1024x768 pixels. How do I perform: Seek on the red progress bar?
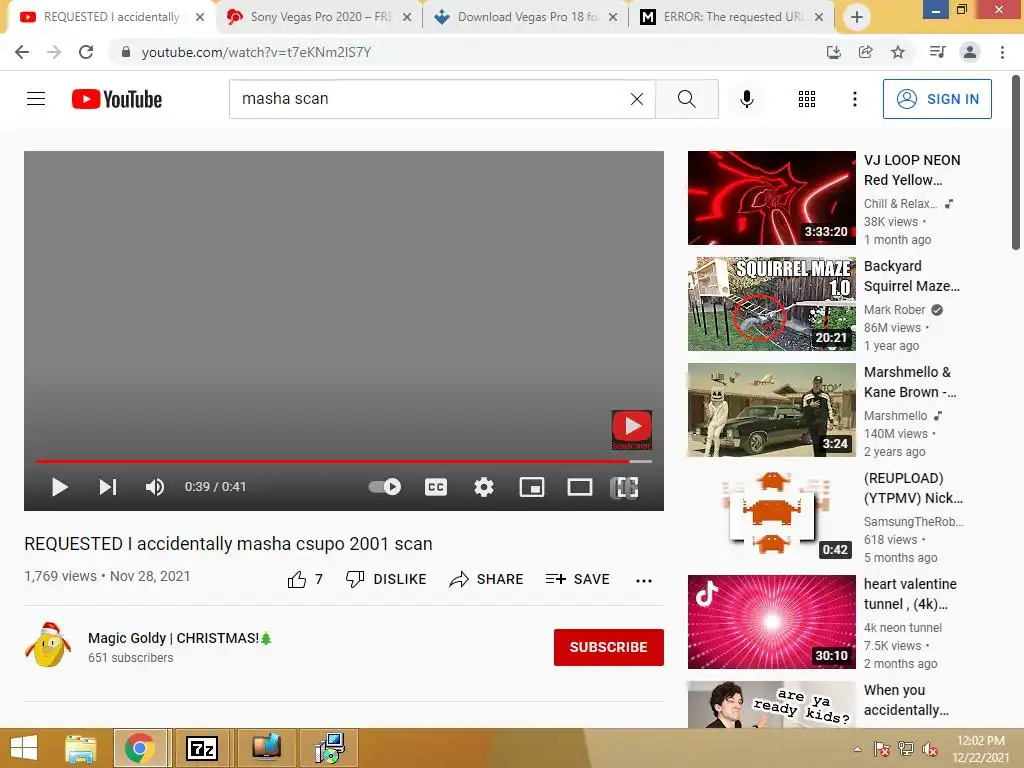tap(344, 461)
